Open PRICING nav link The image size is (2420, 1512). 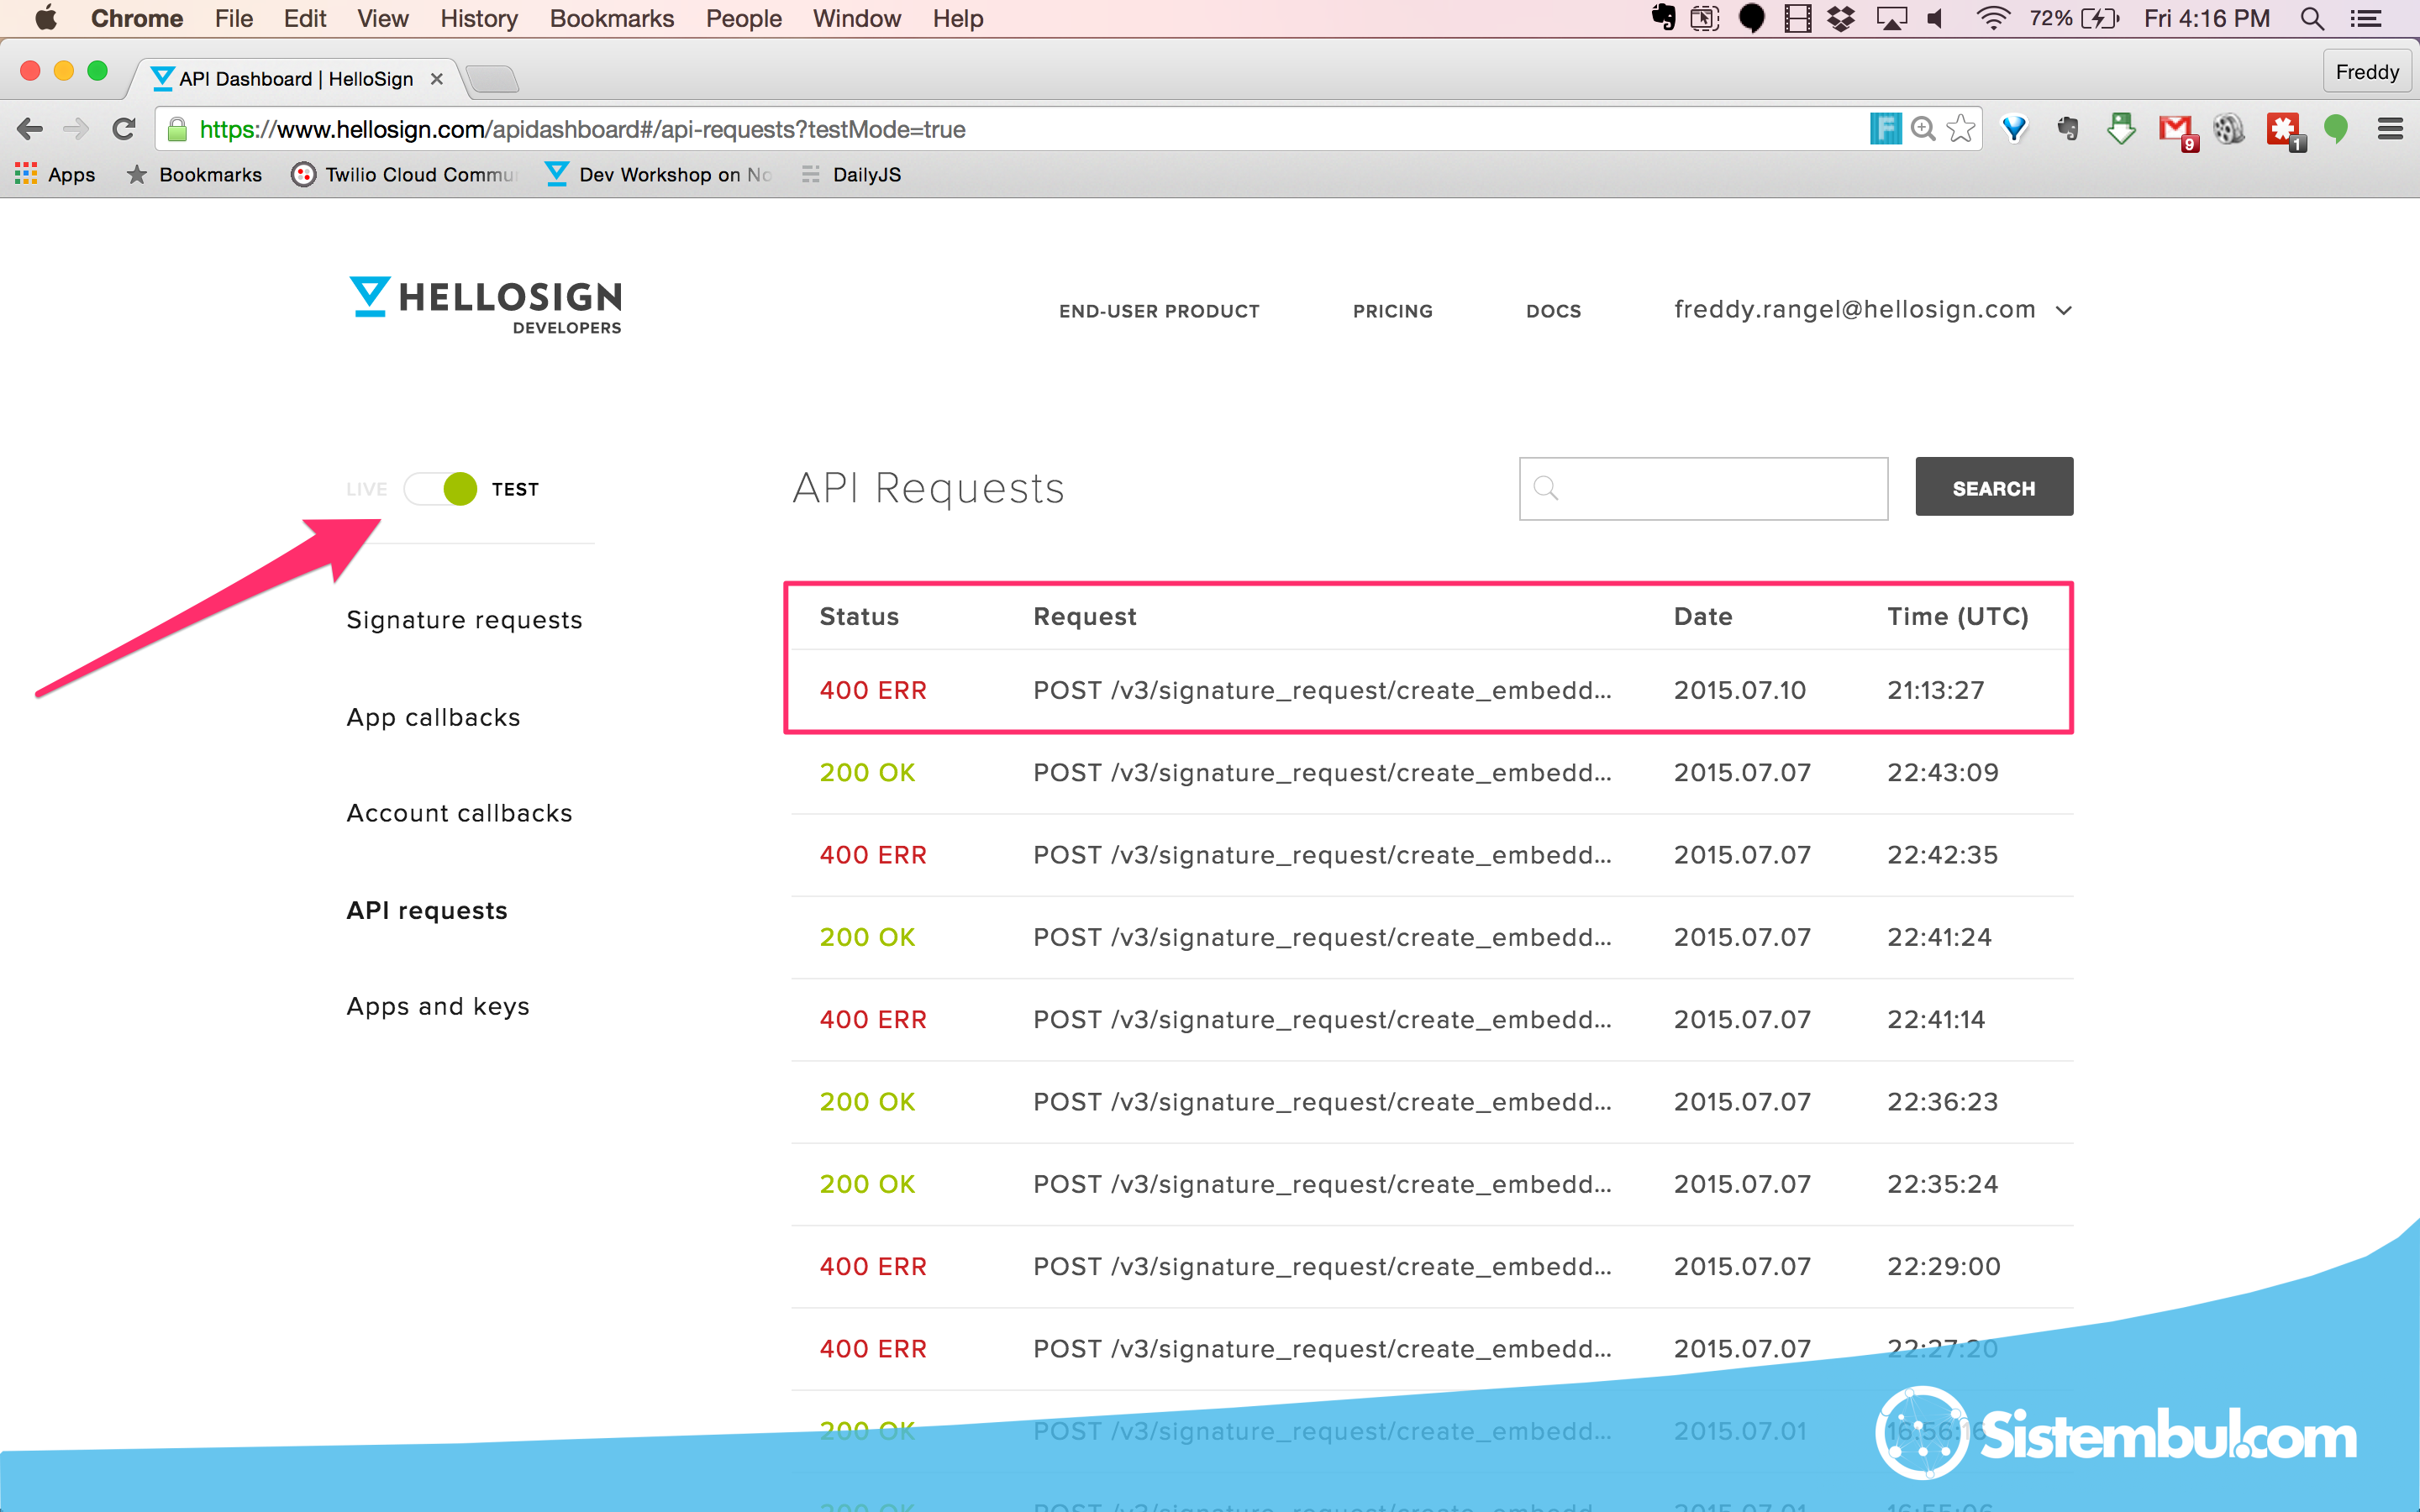tap(1392, 311)
